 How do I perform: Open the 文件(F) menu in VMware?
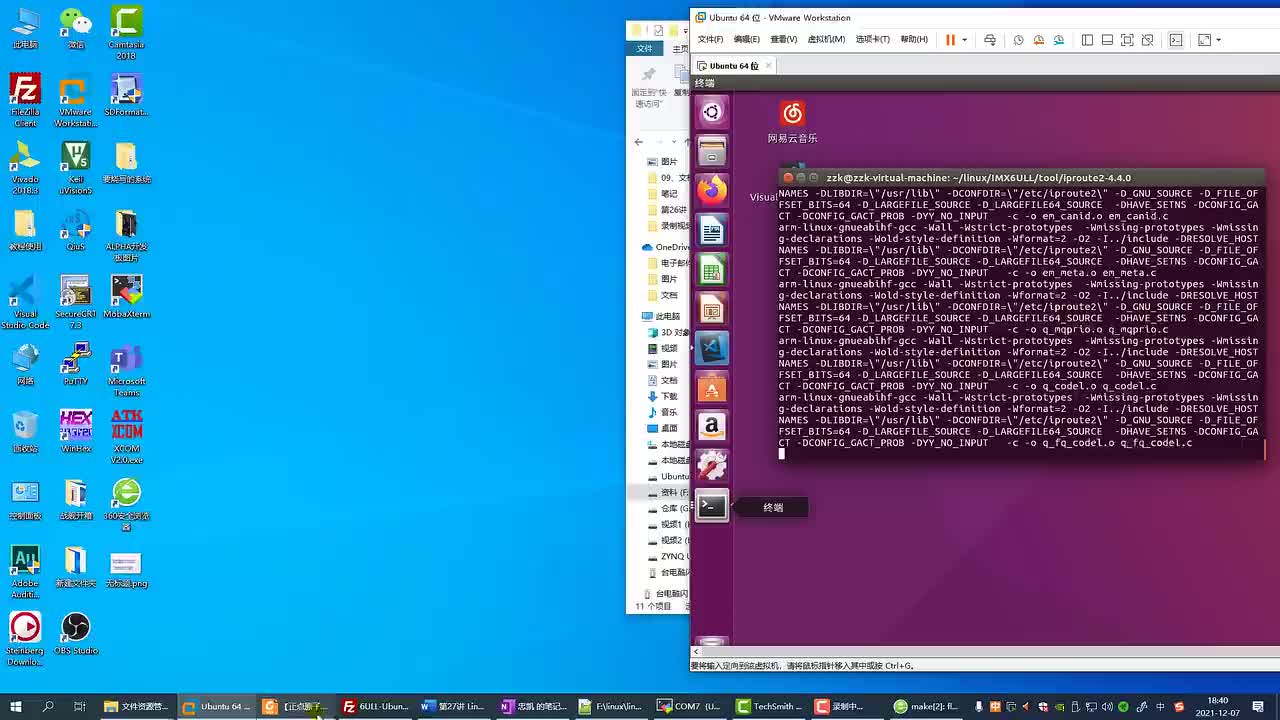[x=710, y=40]
